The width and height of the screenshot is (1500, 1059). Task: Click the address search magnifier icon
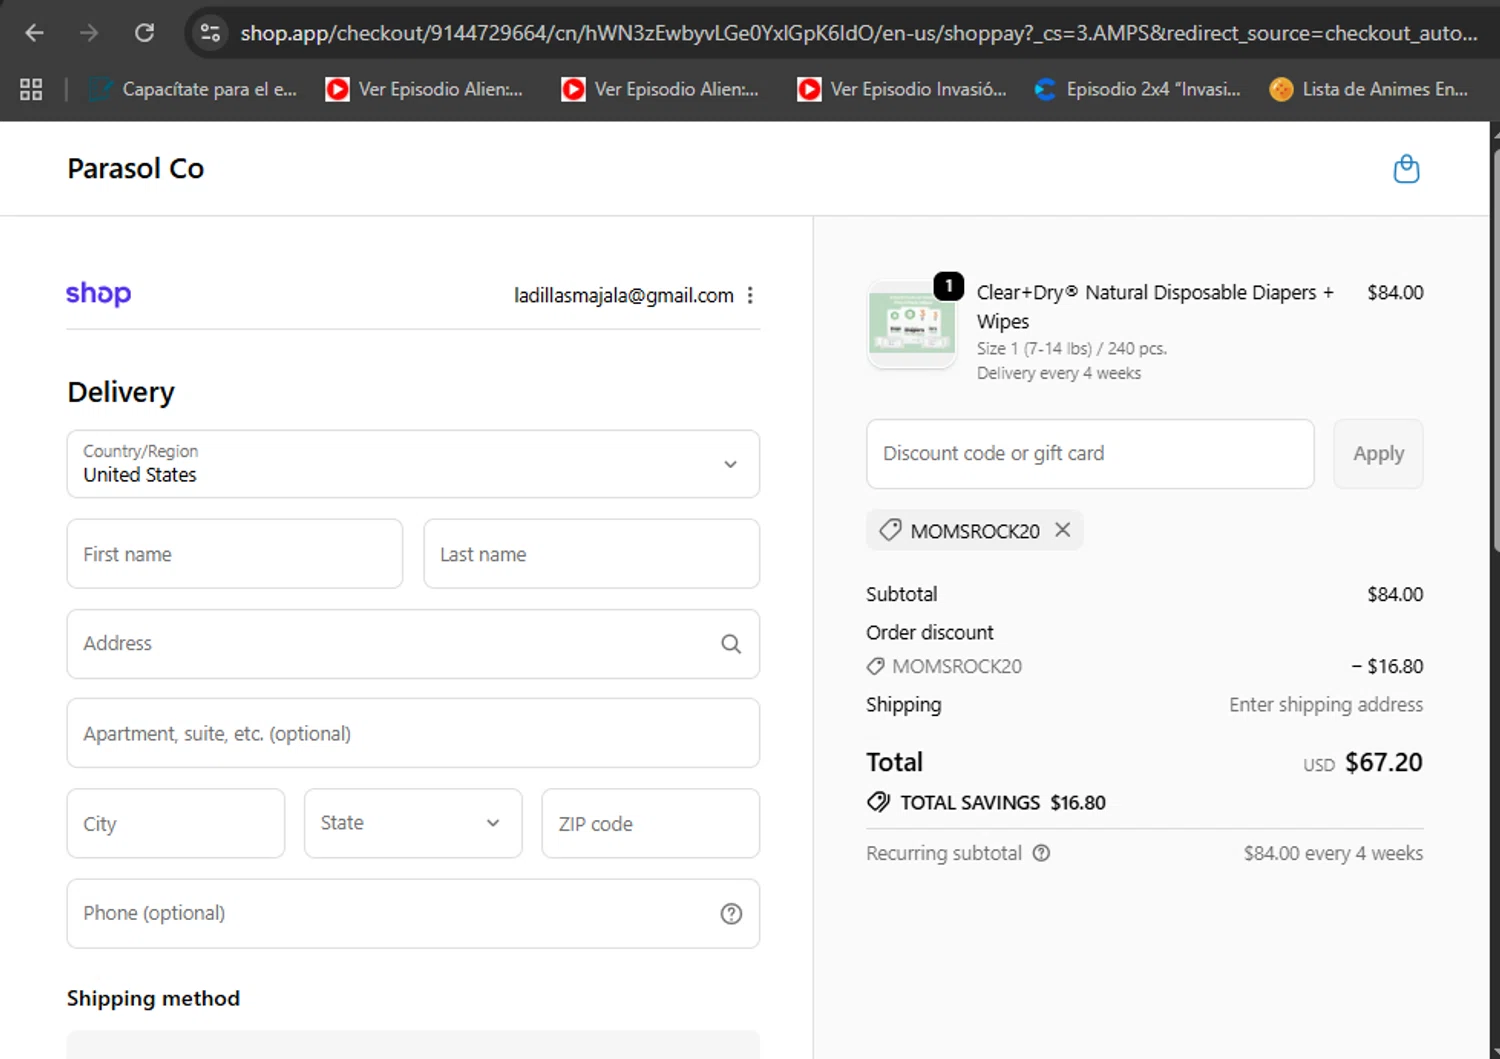click(x=731, y=644)
